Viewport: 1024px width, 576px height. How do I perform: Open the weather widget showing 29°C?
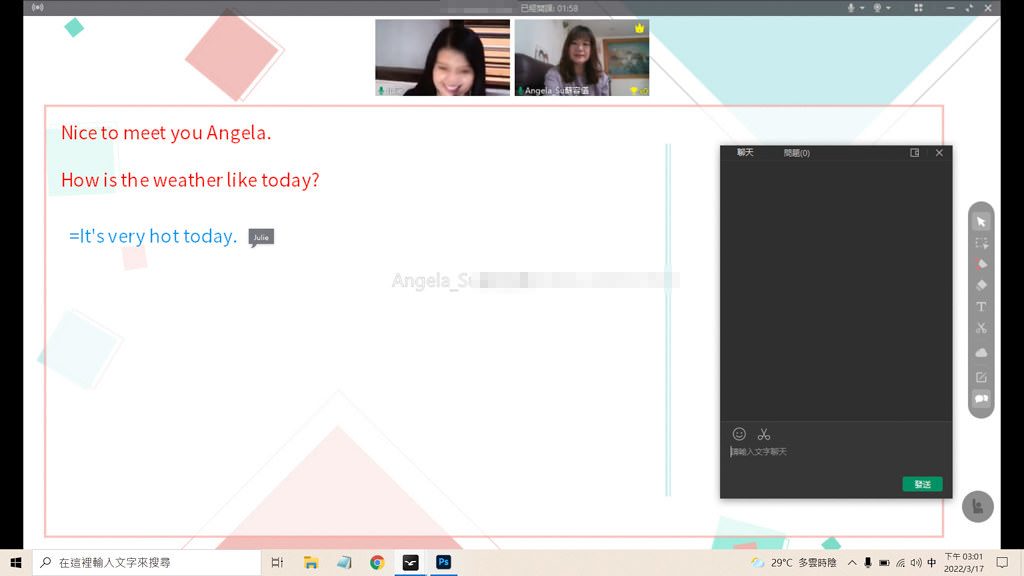coord(793,562)
